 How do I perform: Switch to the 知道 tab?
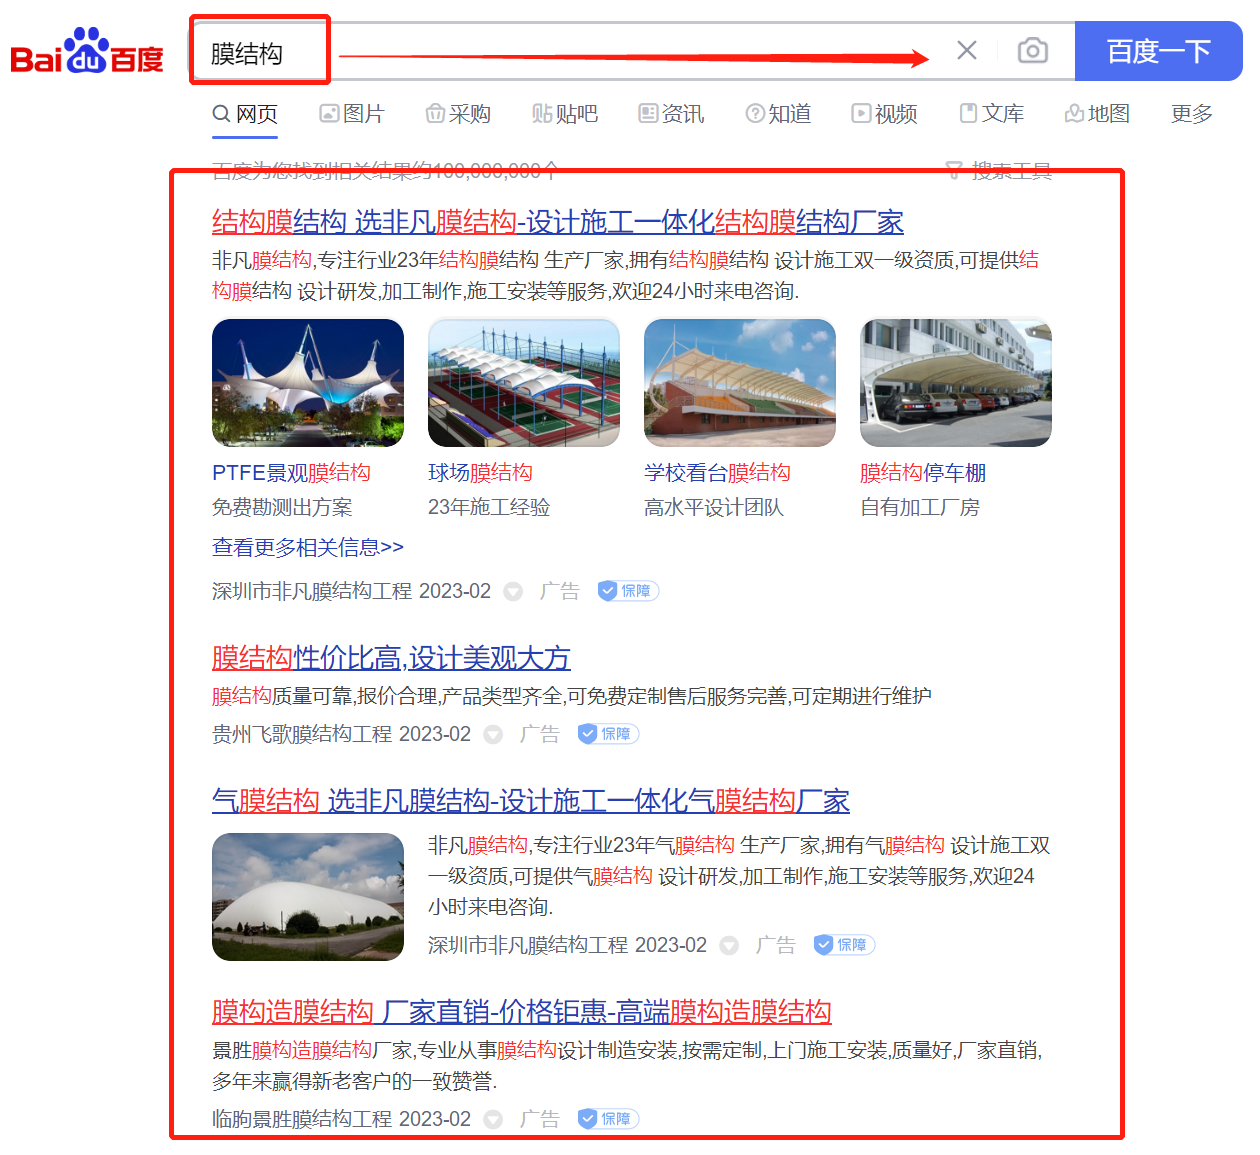coord(778,114)
